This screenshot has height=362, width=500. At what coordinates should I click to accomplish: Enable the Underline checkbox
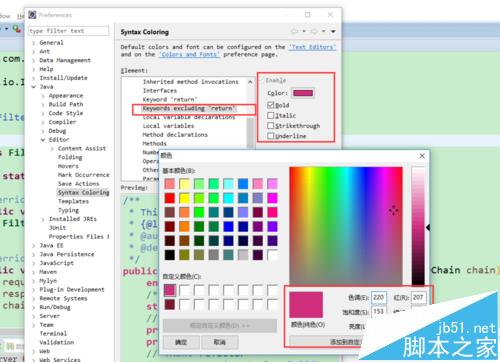point(271,136)
